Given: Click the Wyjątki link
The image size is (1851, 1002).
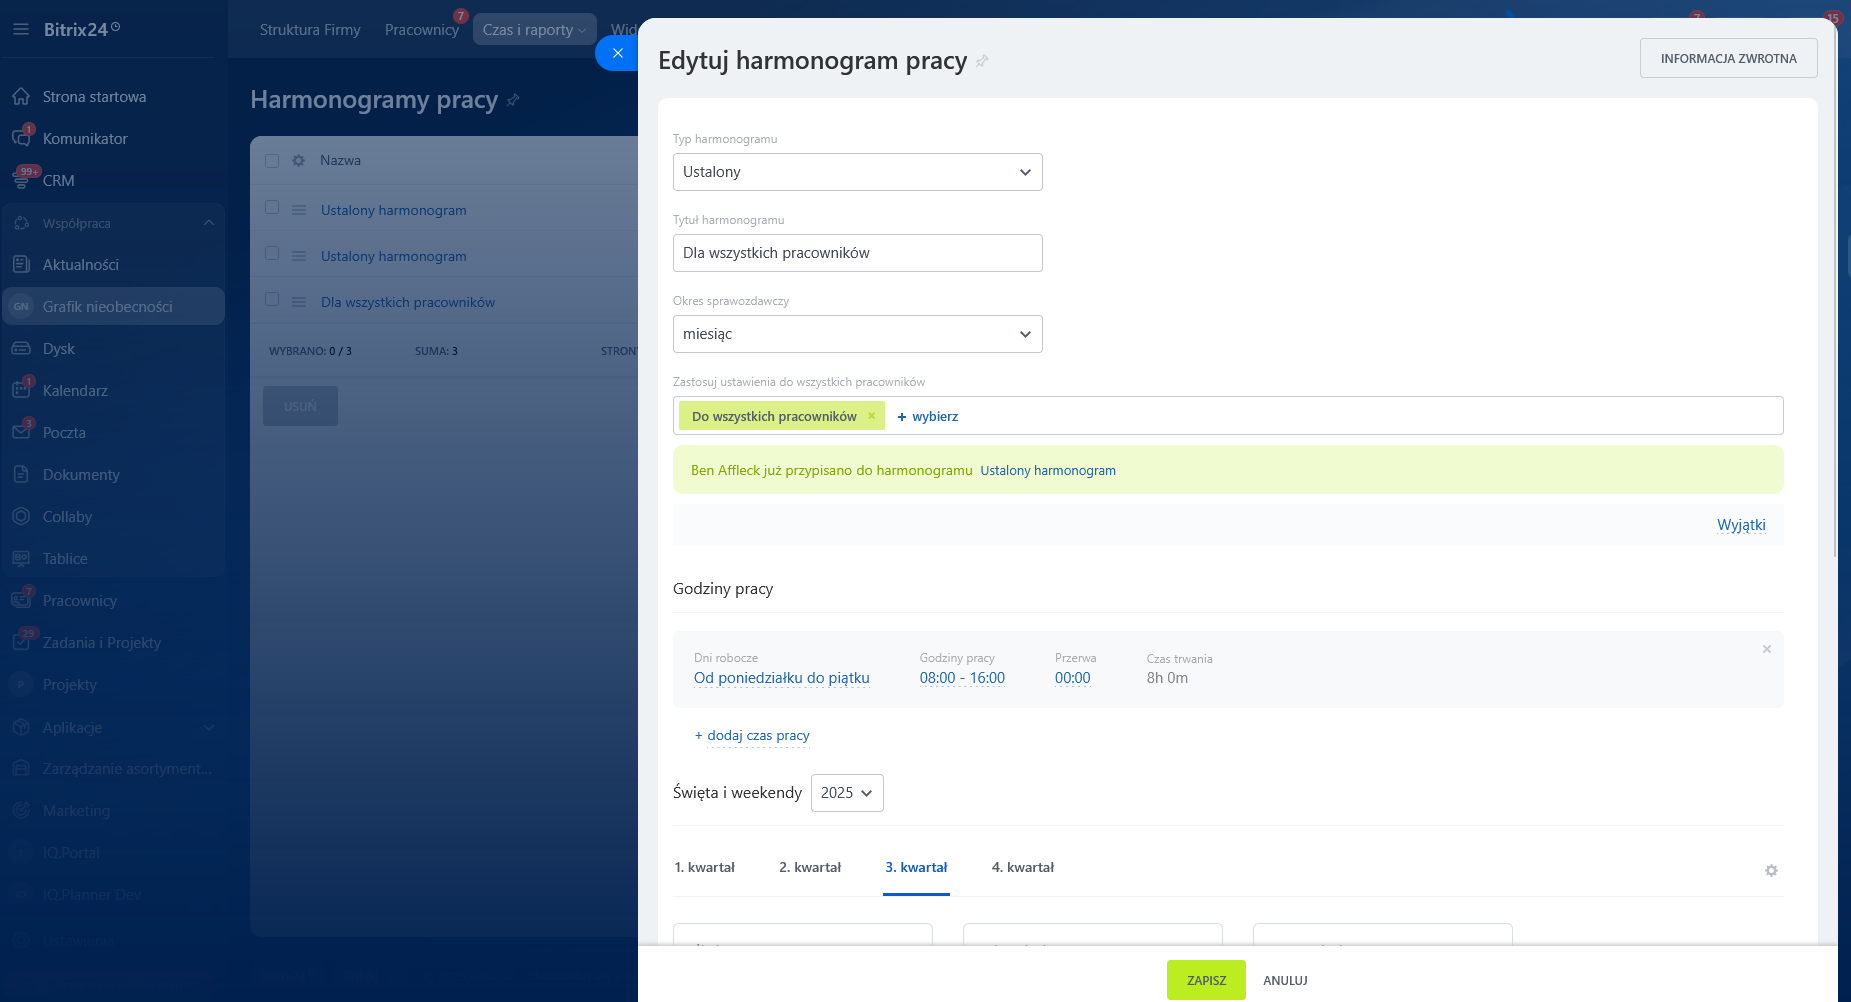Looking at the screenshot, I should 1740,525.
